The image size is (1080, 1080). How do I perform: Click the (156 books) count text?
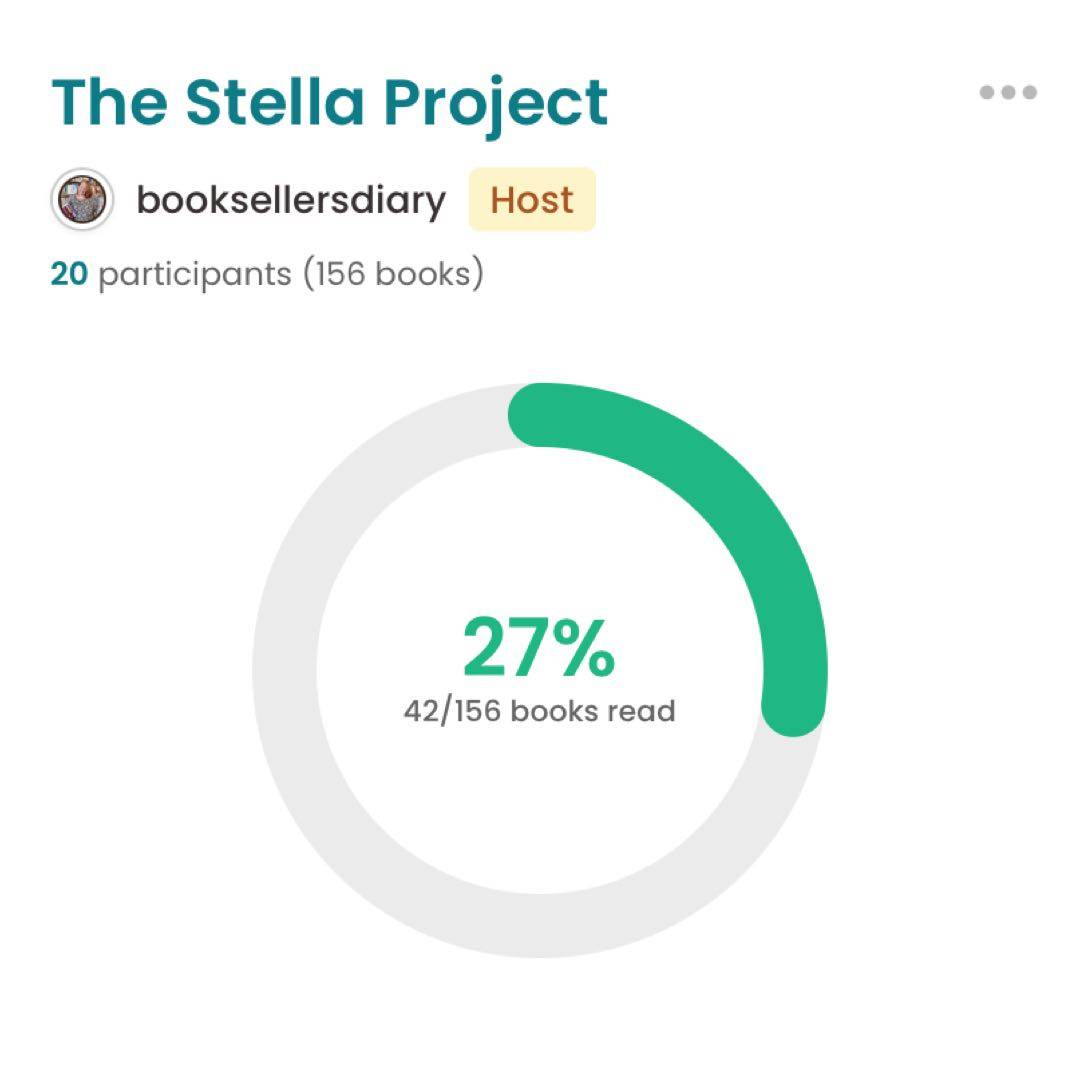click(x=394, y=273)
